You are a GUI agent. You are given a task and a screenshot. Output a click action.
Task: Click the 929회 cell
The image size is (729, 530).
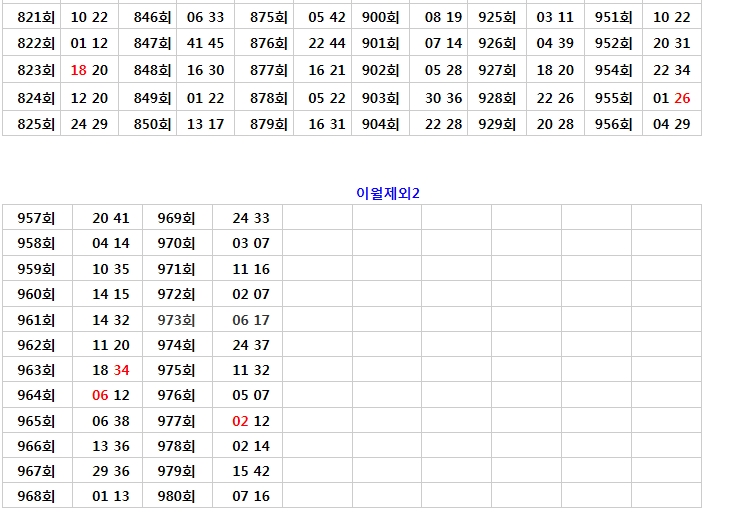tap(497, 124)
